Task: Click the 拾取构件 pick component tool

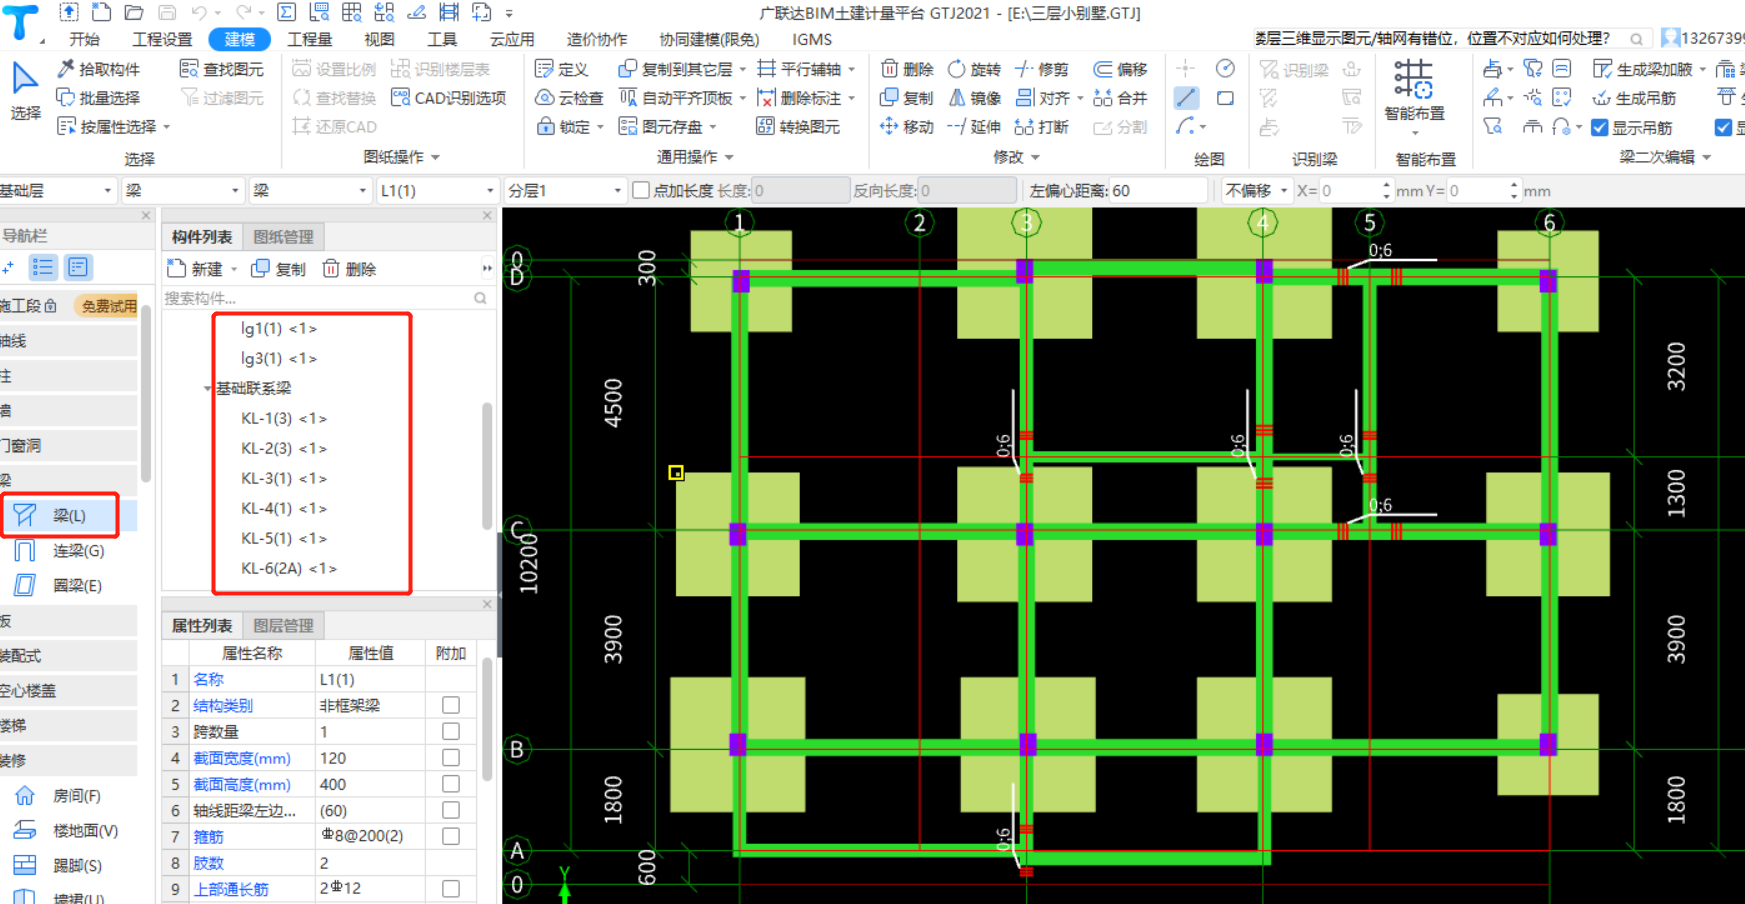Action: pos(98,69)
